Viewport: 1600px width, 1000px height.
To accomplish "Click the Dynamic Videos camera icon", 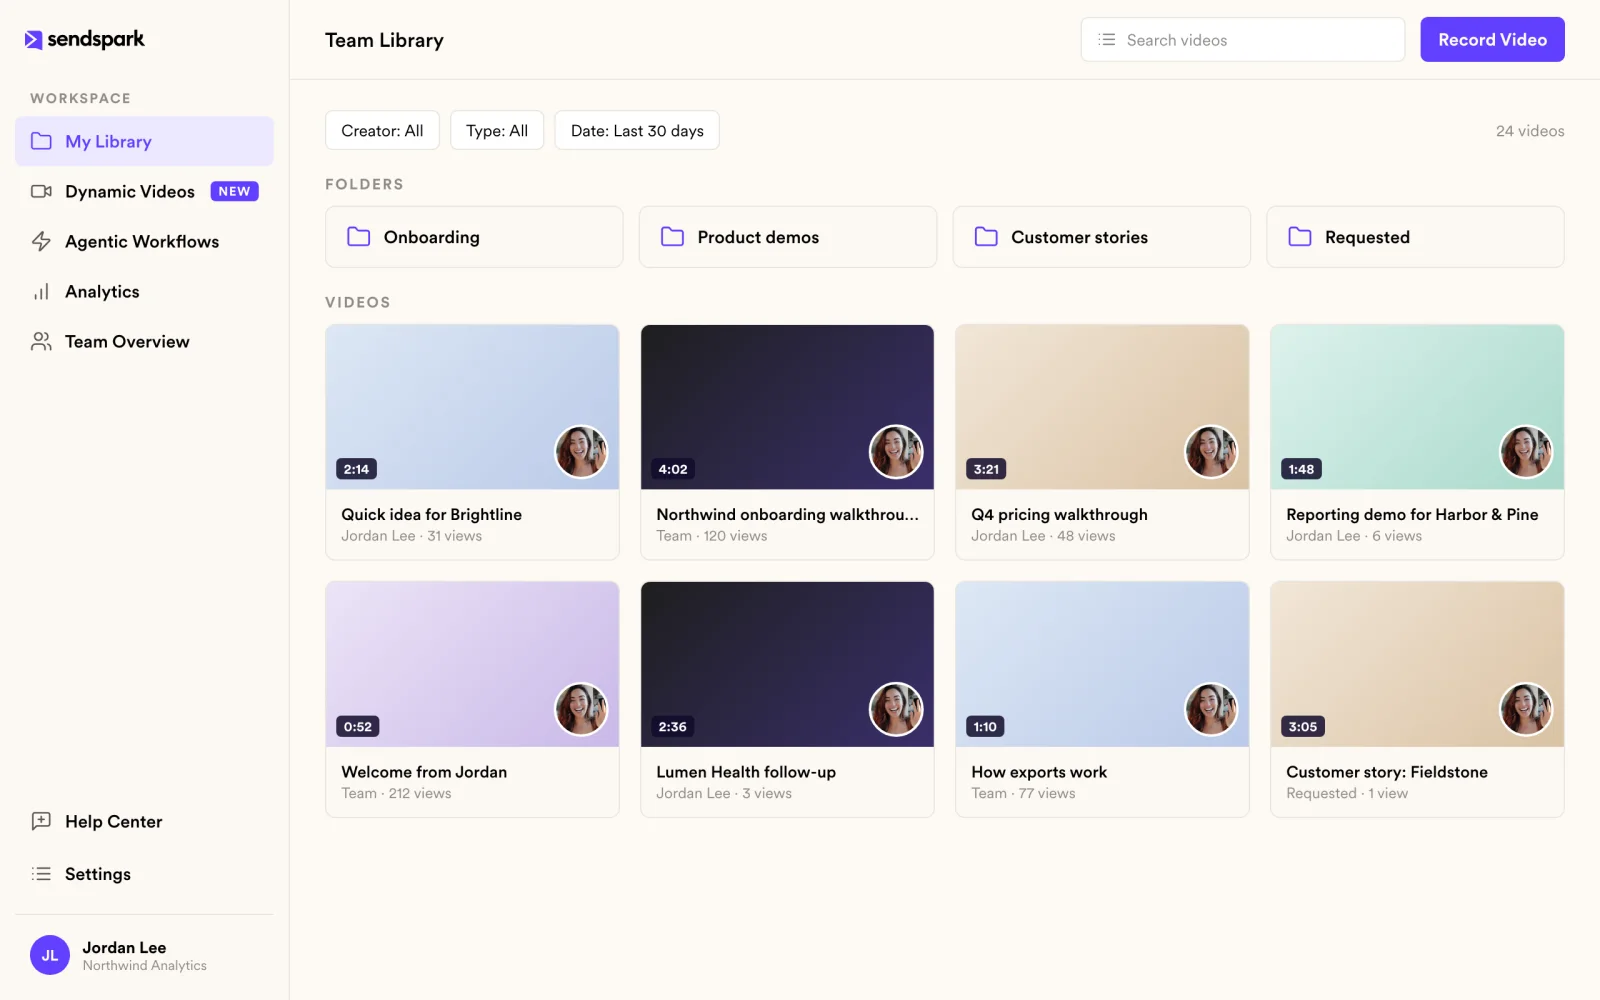I will click(41, 191).
